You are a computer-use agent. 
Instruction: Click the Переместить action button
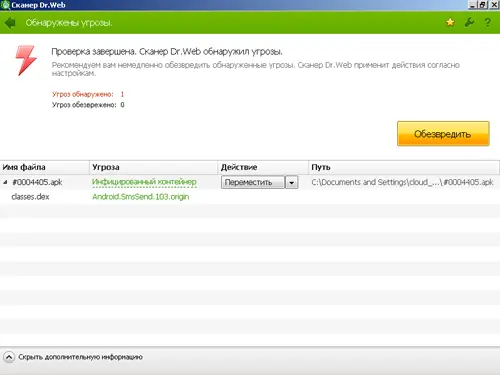tap(253, 182)
